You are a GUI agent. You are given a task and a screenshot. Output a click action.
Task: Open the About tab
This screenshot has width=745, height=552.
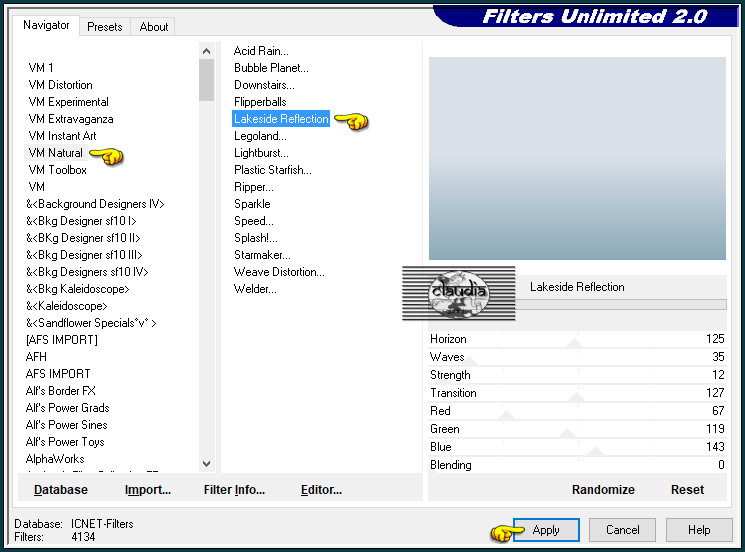(153, 27)
